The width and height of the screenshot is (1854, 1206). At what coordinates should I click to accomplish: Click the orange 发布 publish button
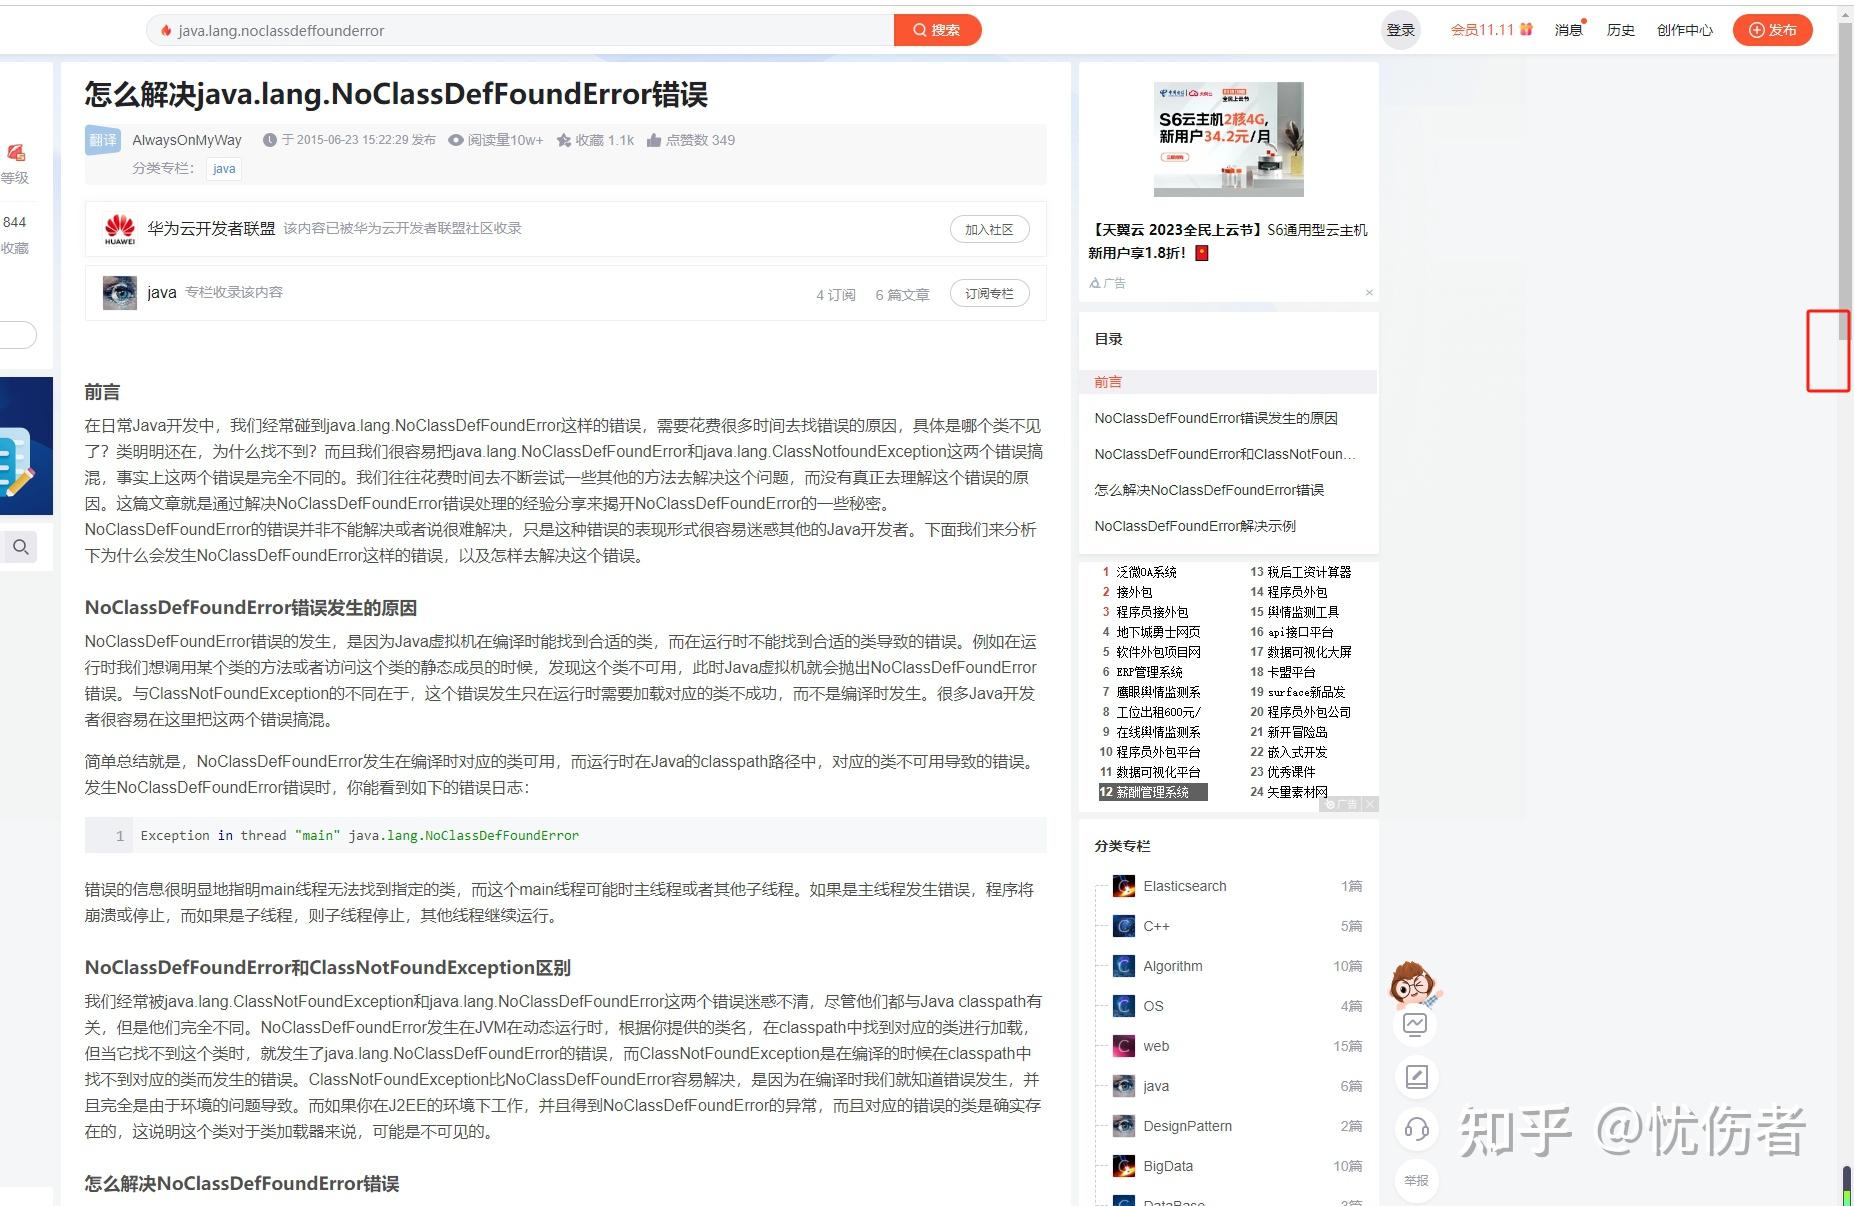tap(1772, 29)
